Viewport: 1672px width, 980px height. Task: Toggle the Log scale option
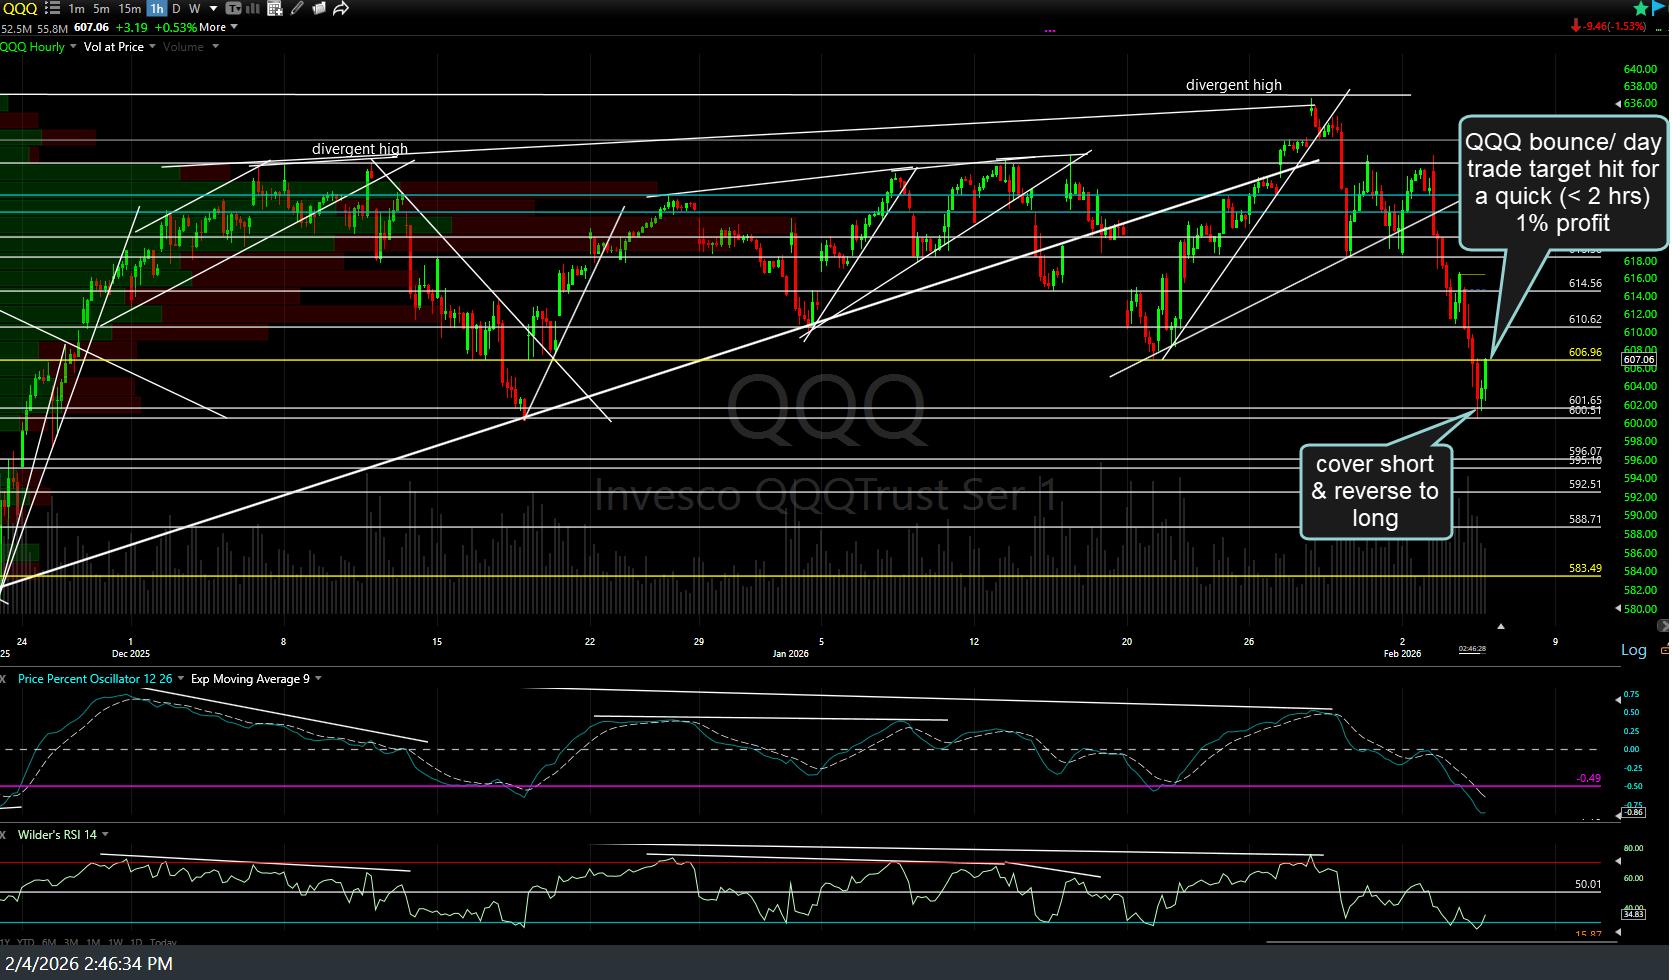coord(1633,650)
